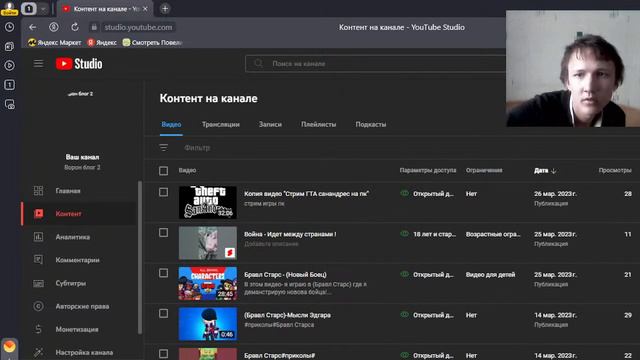
Task: Toggle visibility eye for Война video
Action: [404, 234]
